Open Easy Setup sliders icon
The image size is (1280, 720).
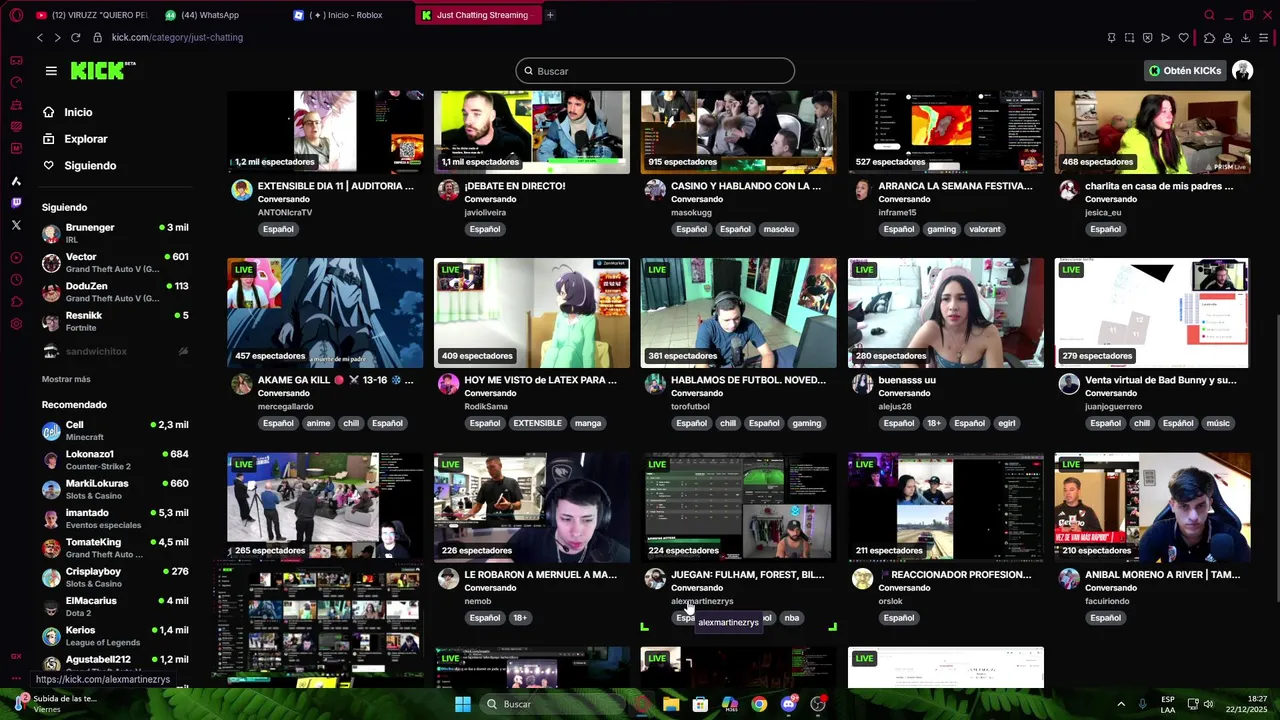(x=1264, y=38)
